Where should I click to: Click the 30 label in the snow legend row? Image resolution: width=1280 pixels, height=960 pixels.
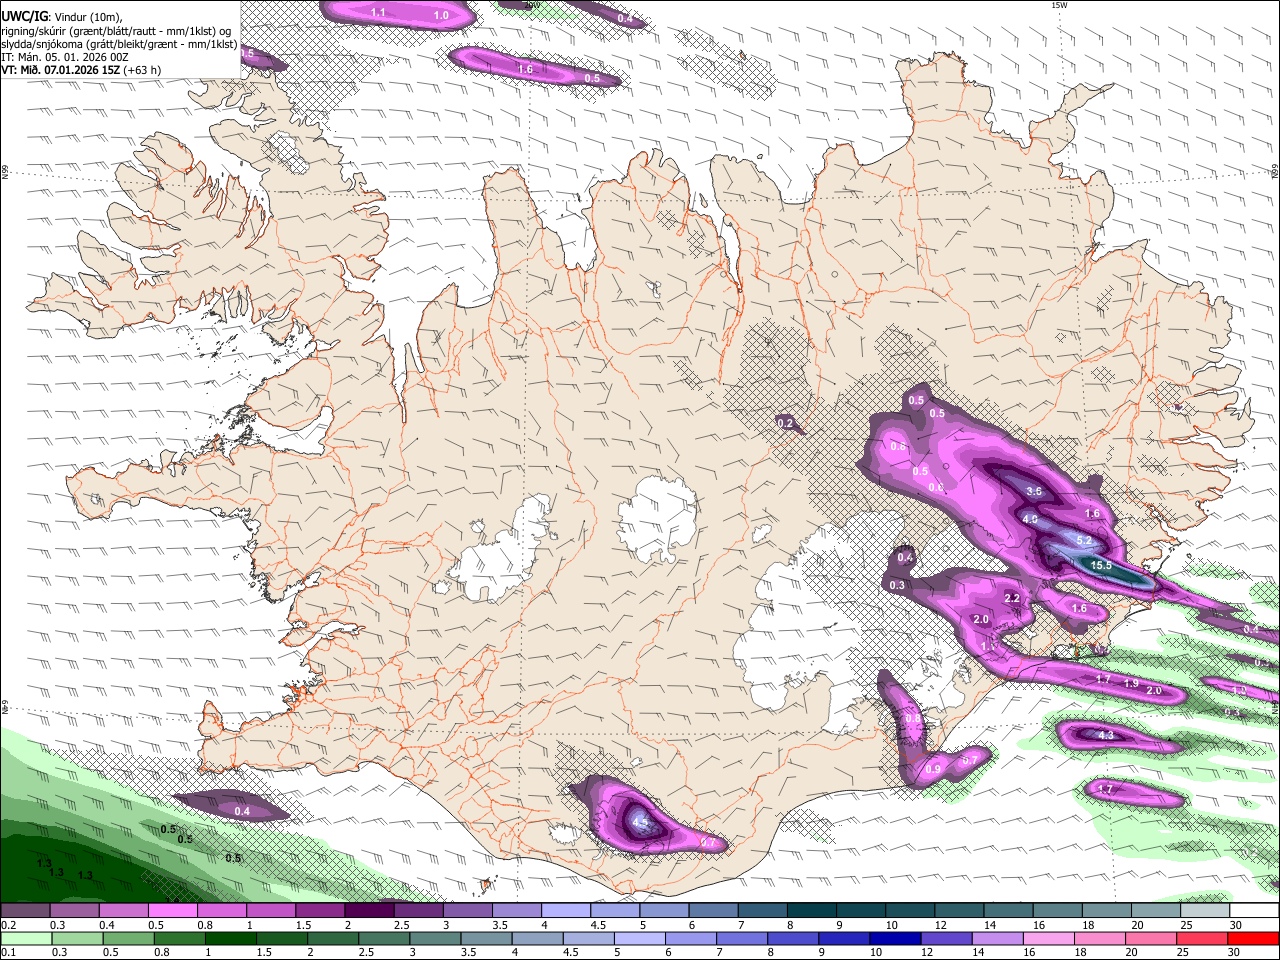click(1236, 925)
